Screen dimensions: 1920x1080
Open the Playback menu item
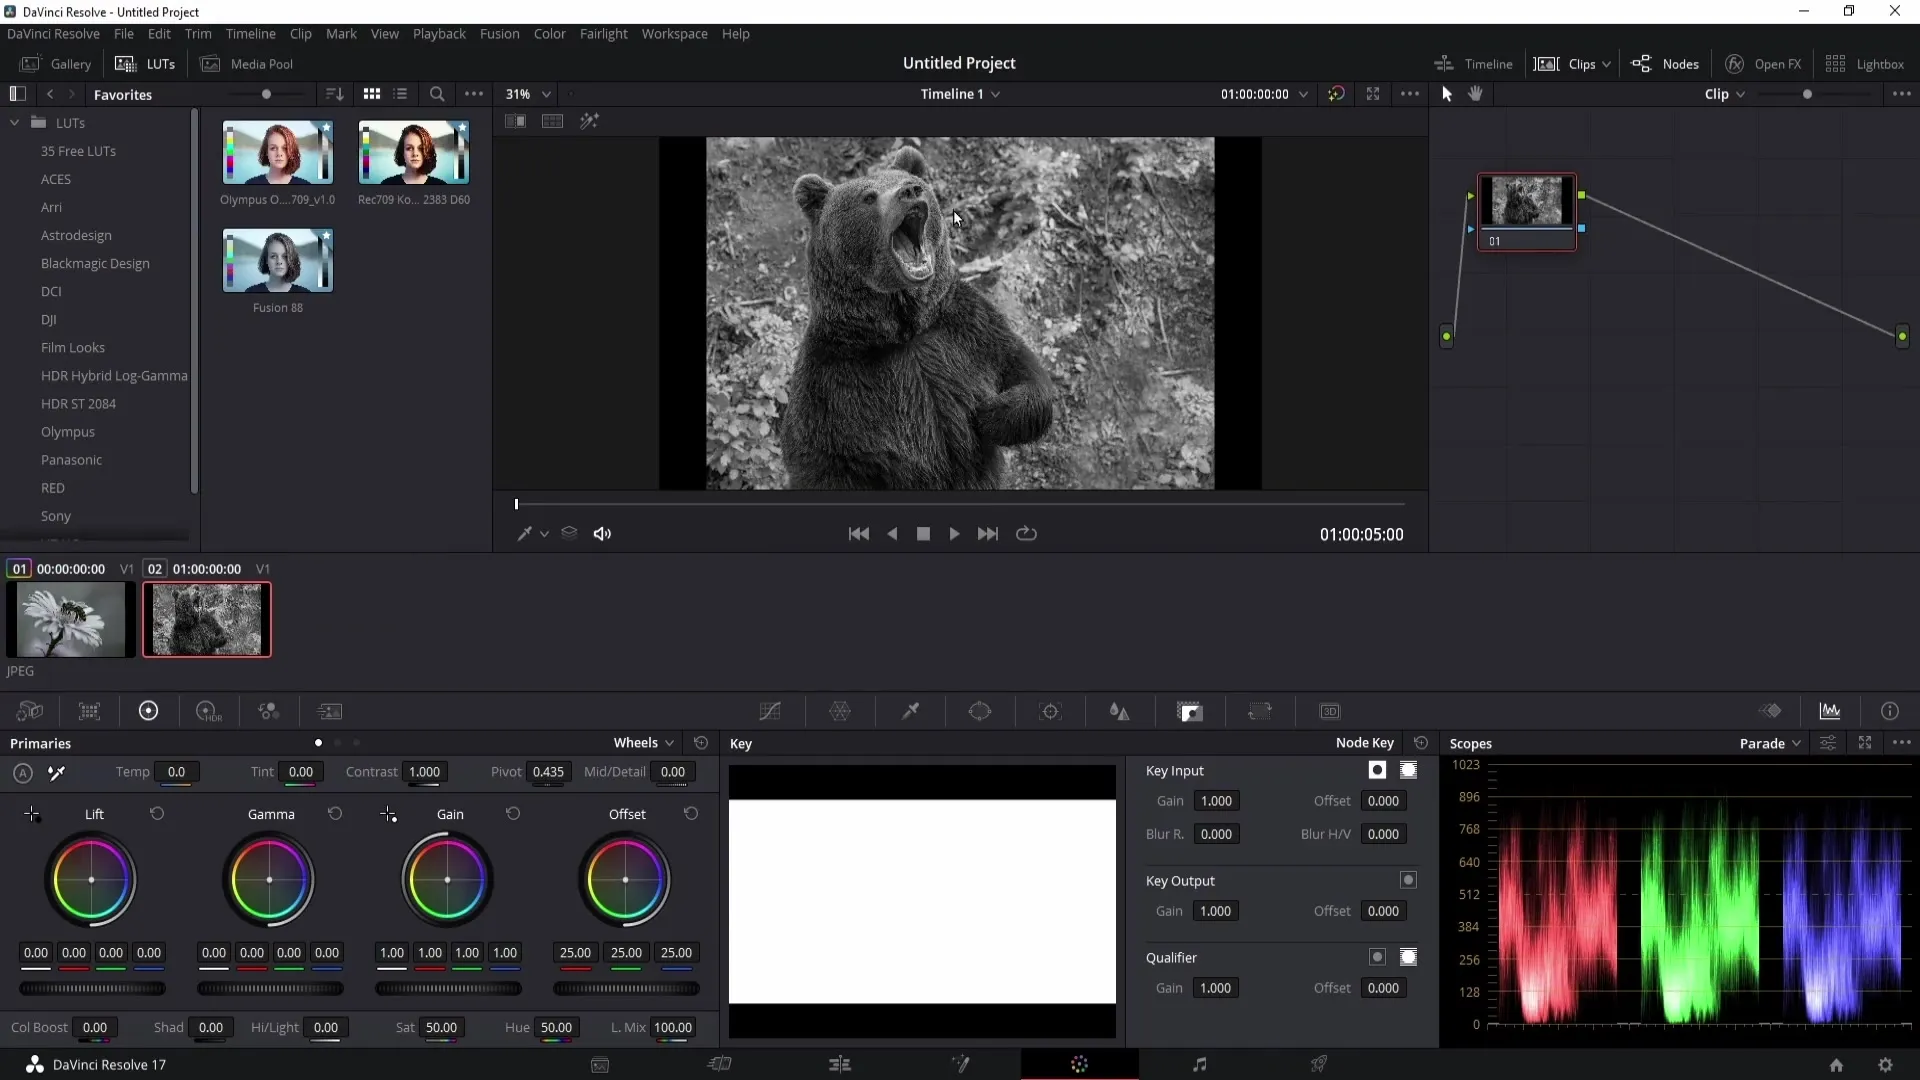439,33
